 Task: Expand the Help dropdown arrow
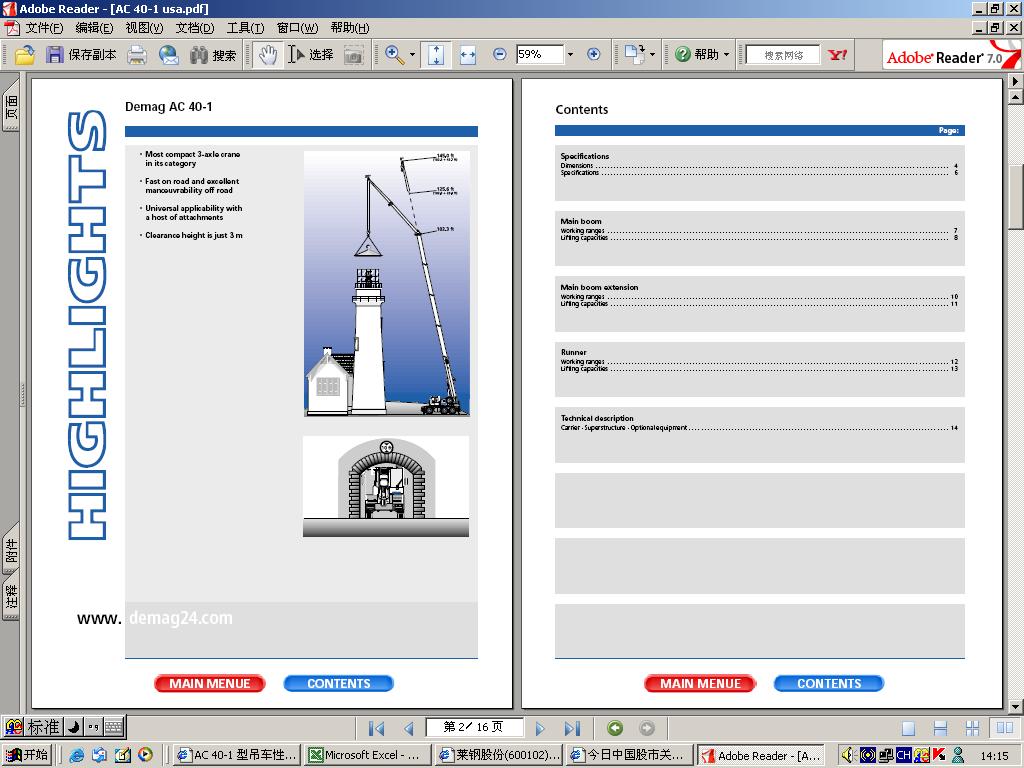tap(726, 55)
